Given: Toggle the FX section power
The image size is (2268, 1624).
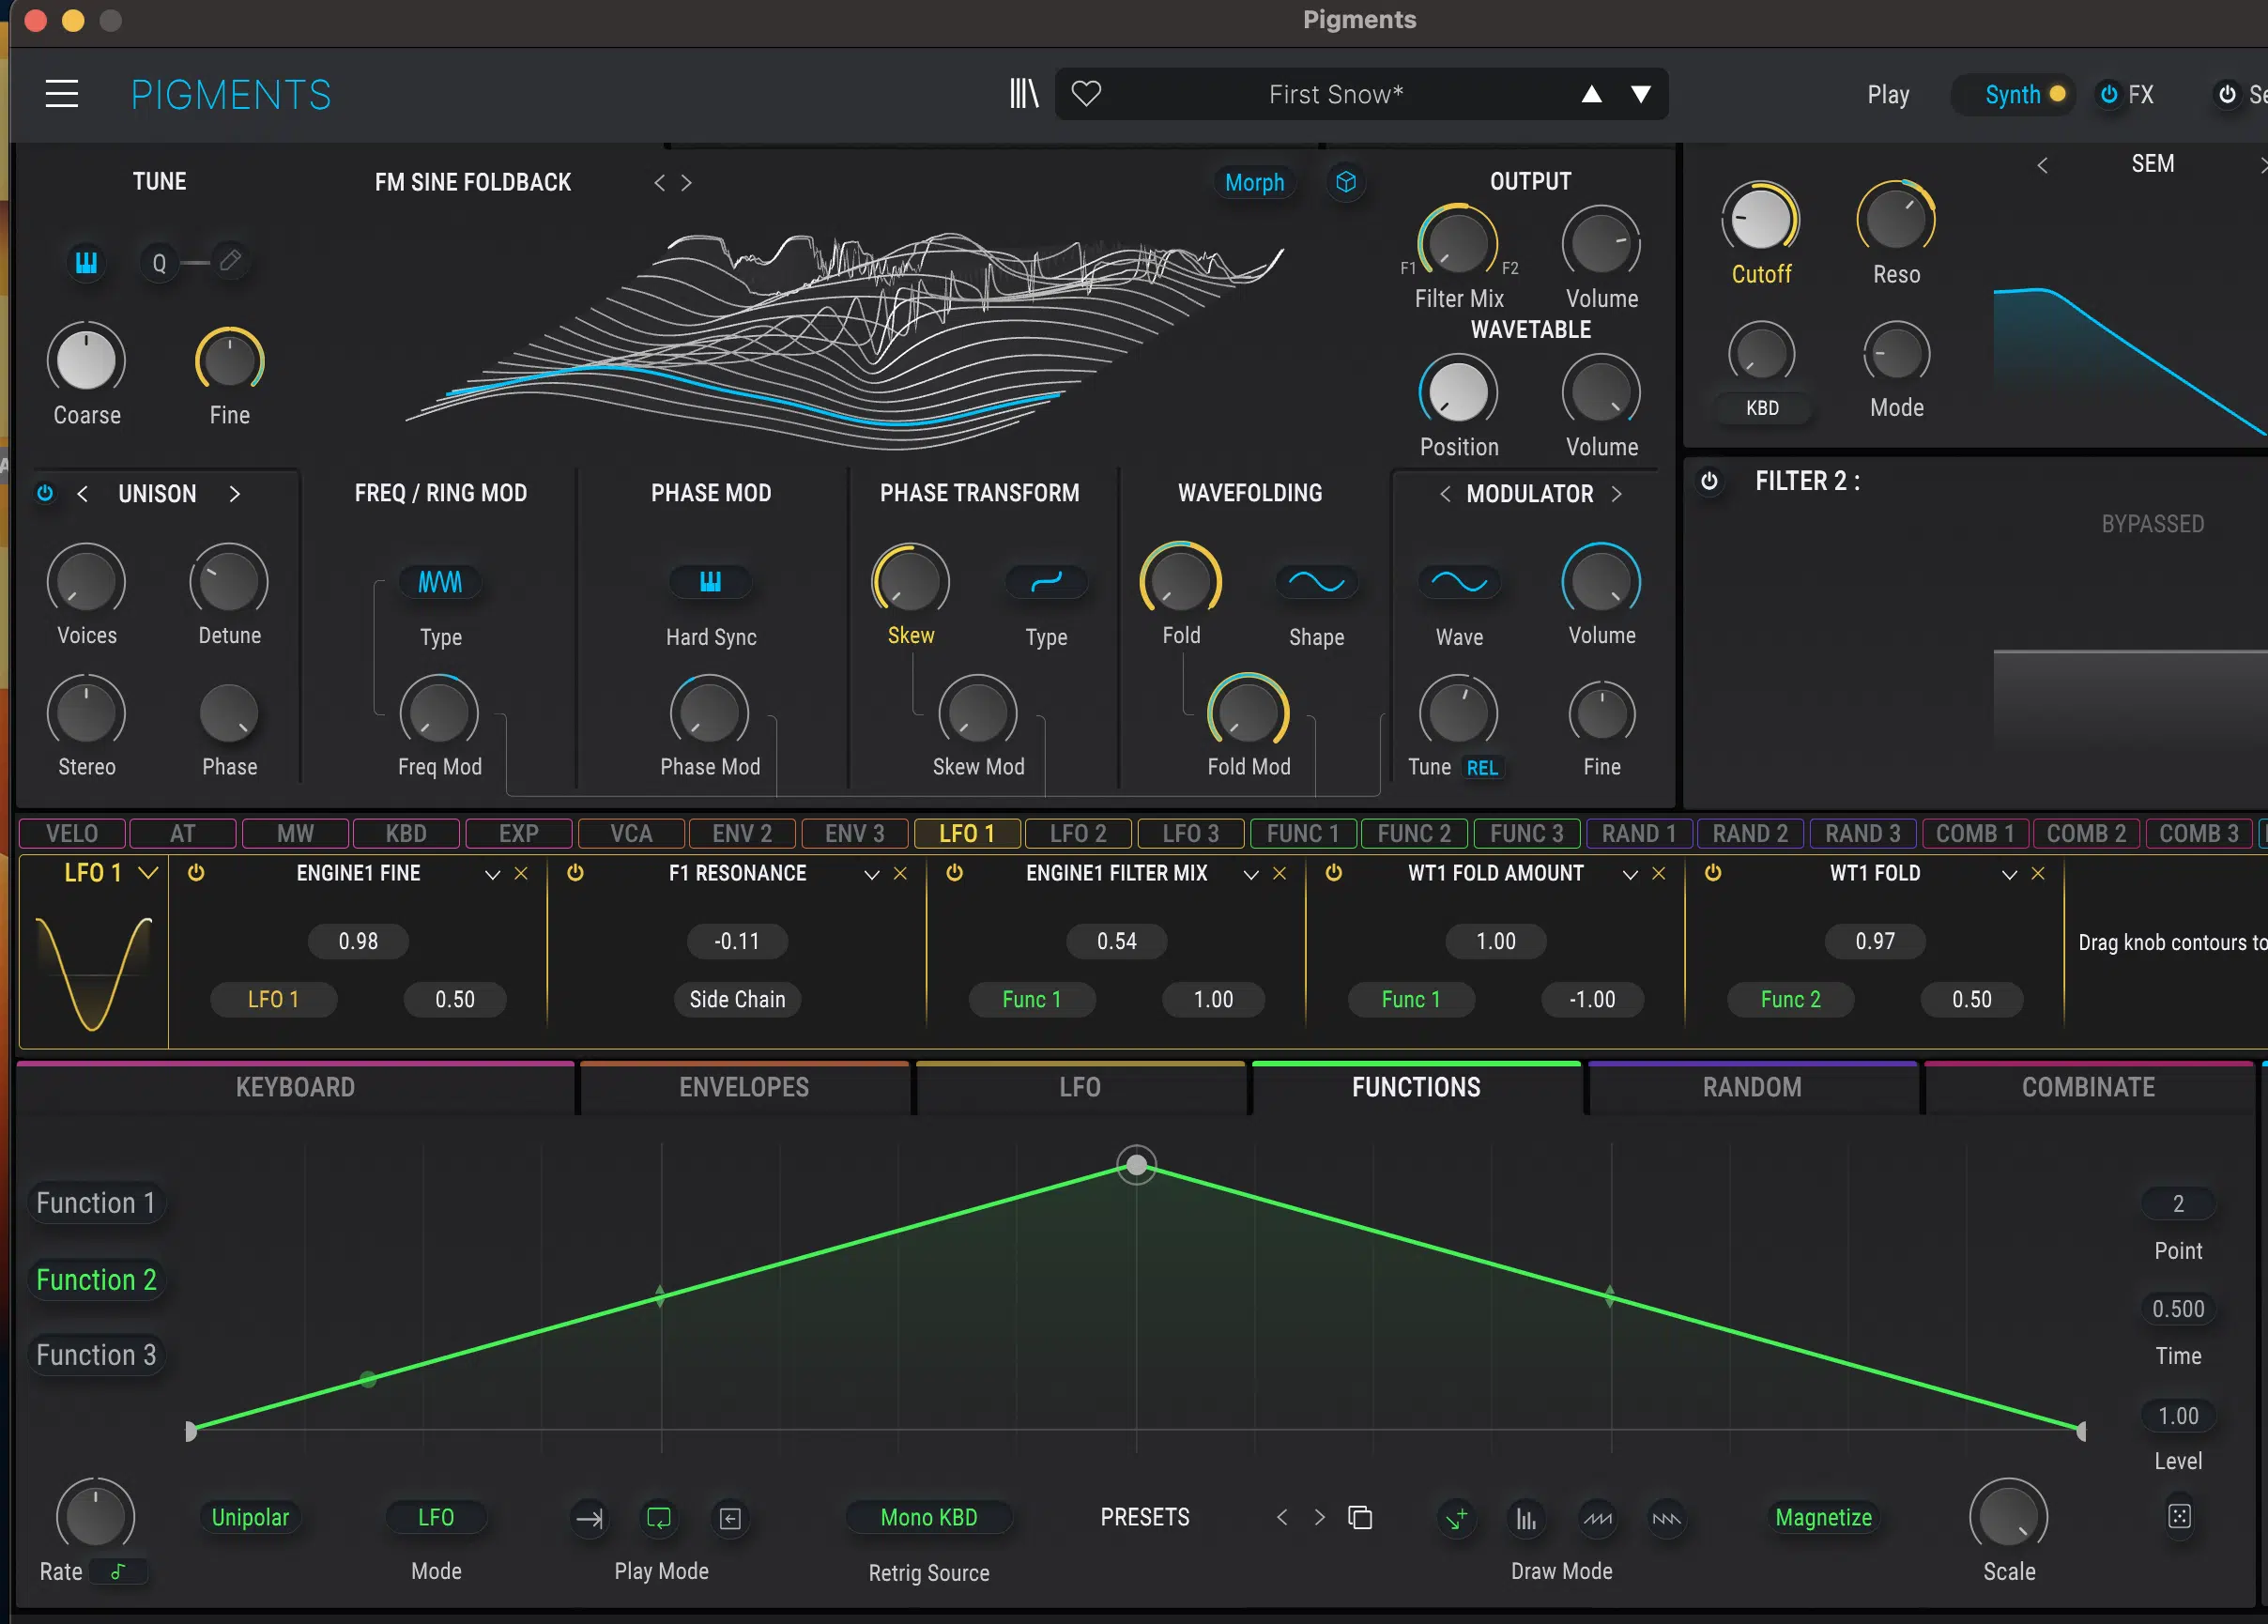Looking at the screenshot, I should point(2109,94).
